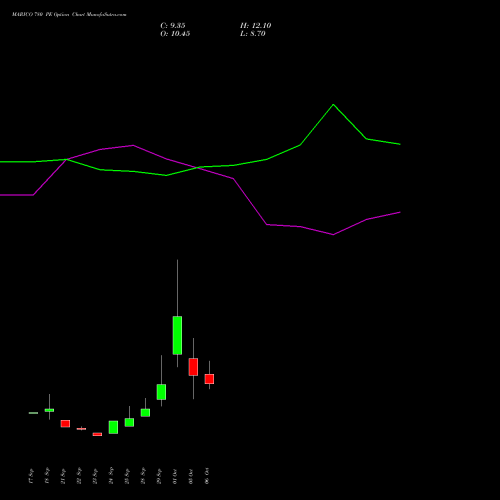Click the 06 Oct date label
500x500 pixels.
(x=207, y=476)
